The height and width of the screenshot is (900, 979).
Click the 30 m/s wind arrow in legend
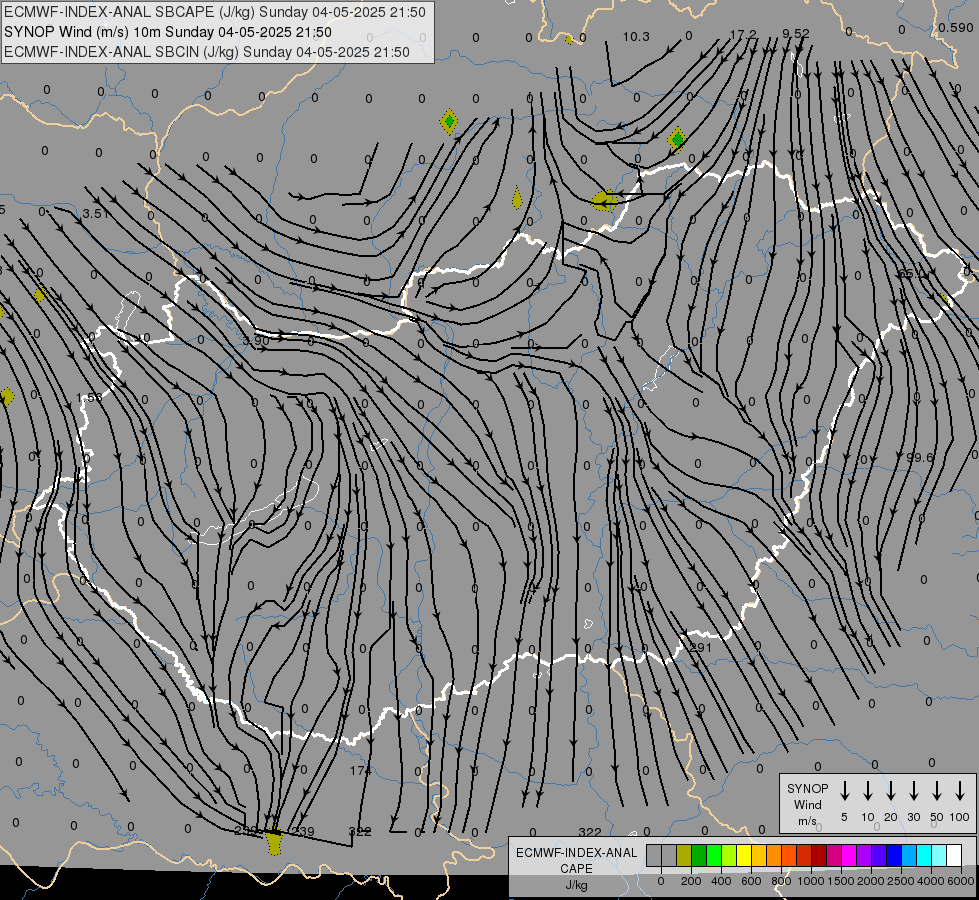pyautogui.click(x=913, y=791)
